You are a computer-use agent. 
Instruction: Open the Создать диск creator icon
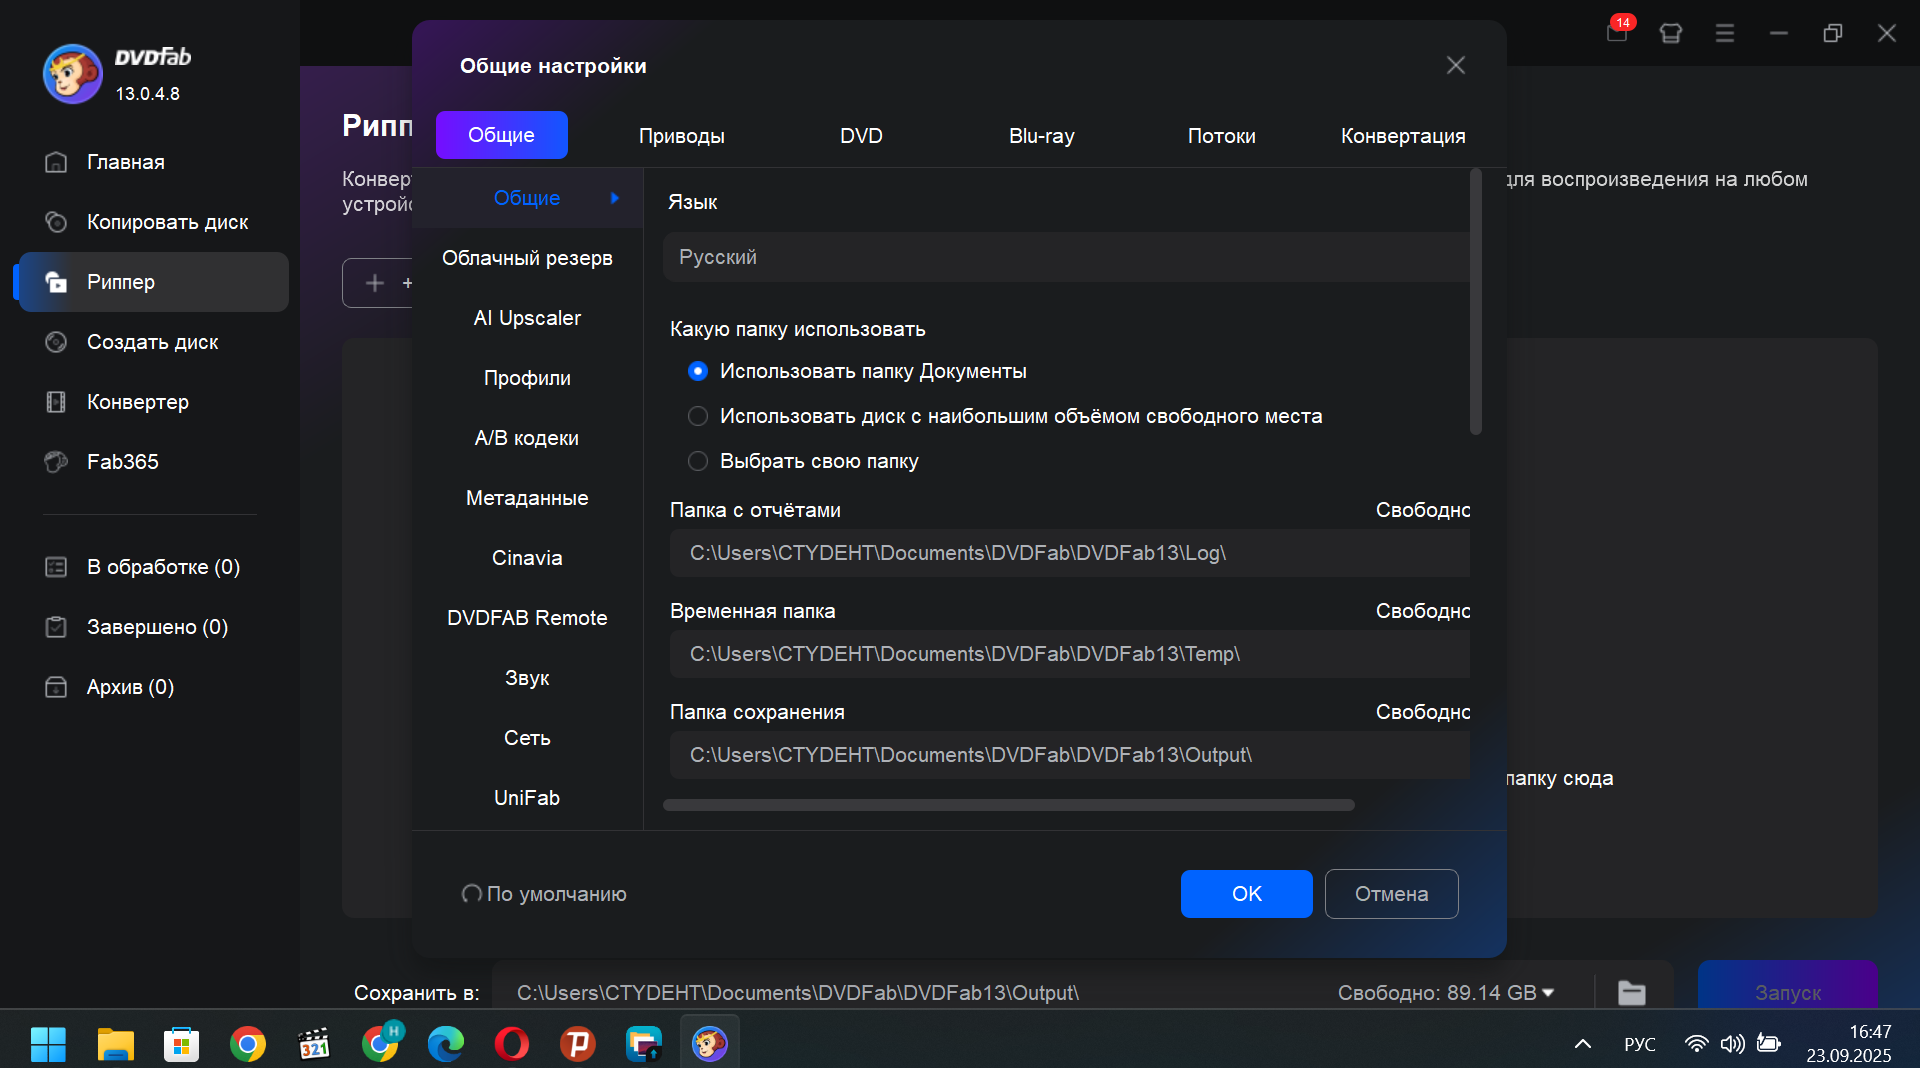(x=56, y=342)
